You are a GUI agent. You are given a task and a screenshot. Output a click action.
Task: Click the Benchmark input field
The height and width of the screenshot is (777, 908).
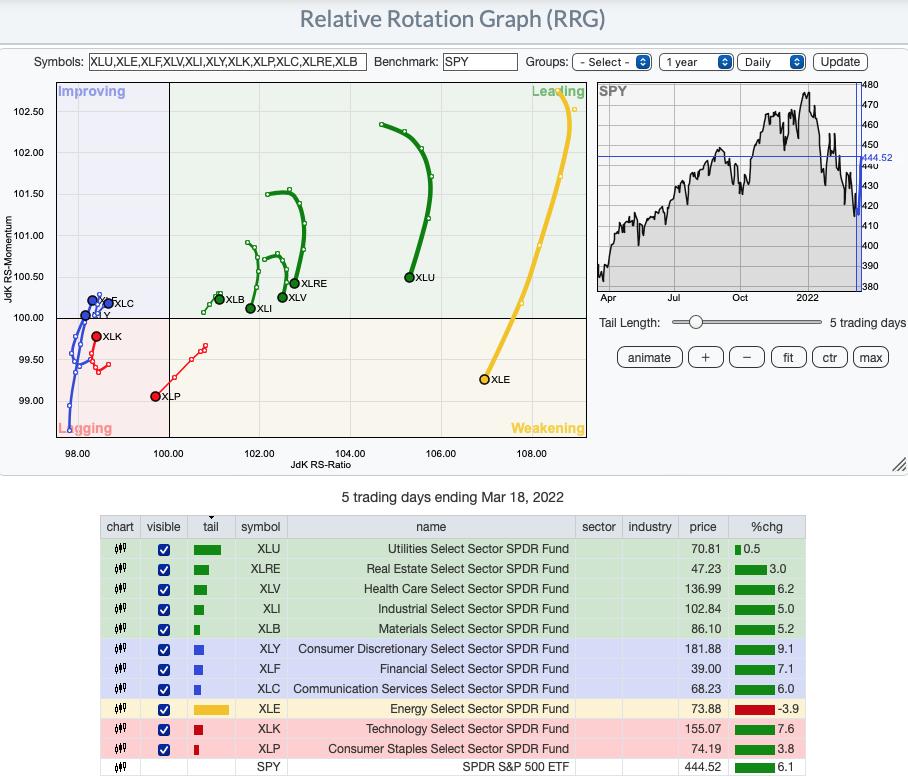(x=480, y=62)
